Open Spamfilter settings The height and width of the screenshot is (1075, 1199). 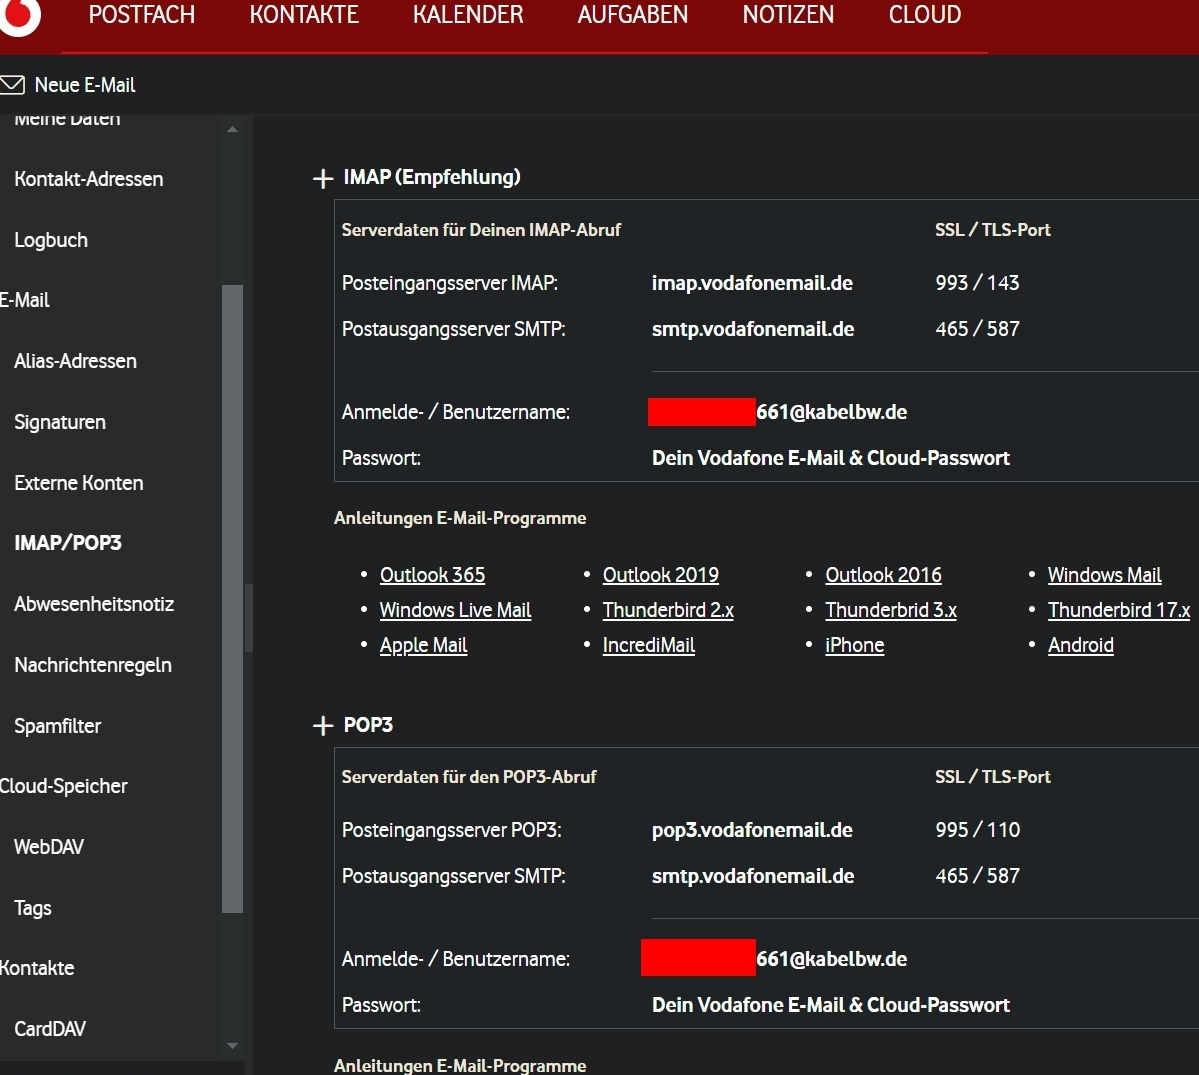click(x=57, y=726)
